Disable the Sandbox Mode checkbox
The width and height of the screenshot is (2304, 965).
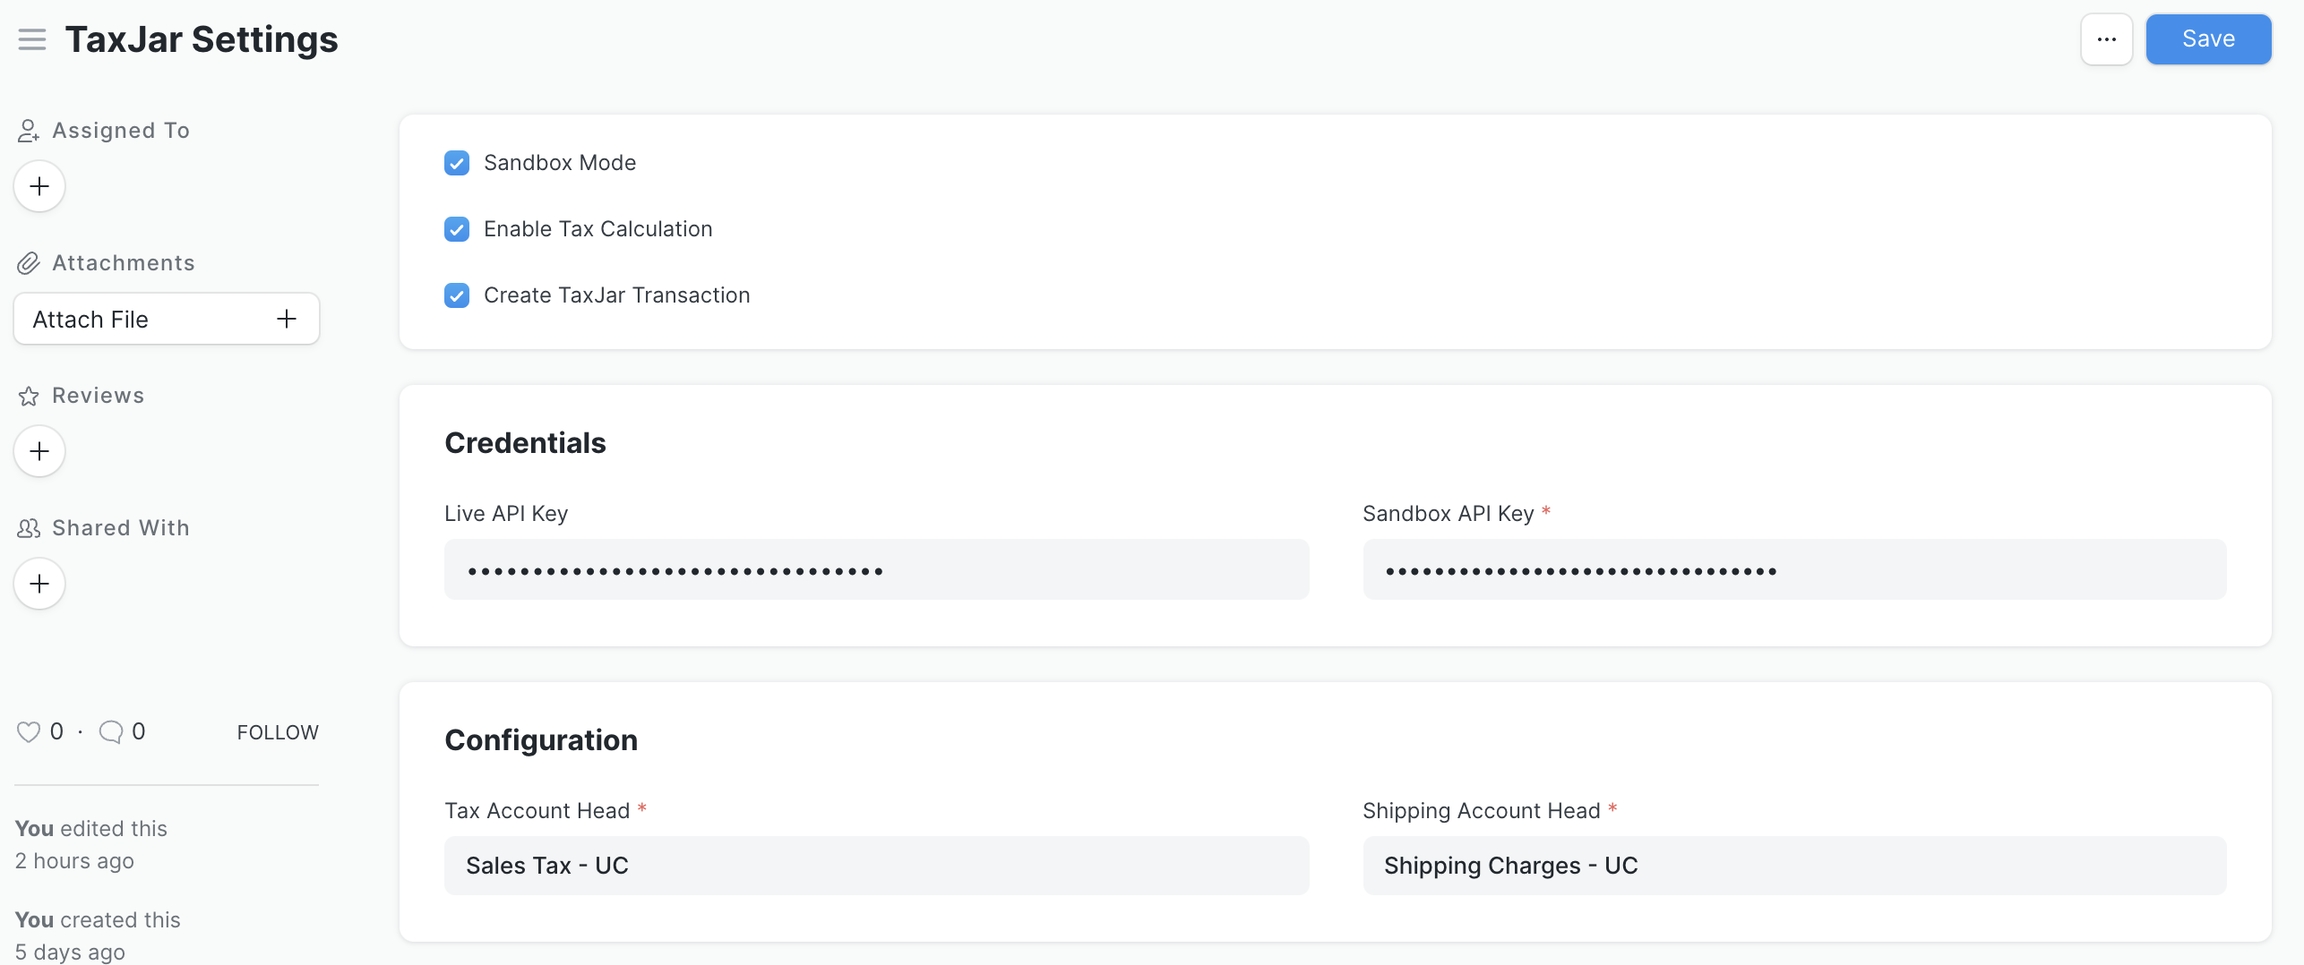pyautogui.click(x=457, y=163)
